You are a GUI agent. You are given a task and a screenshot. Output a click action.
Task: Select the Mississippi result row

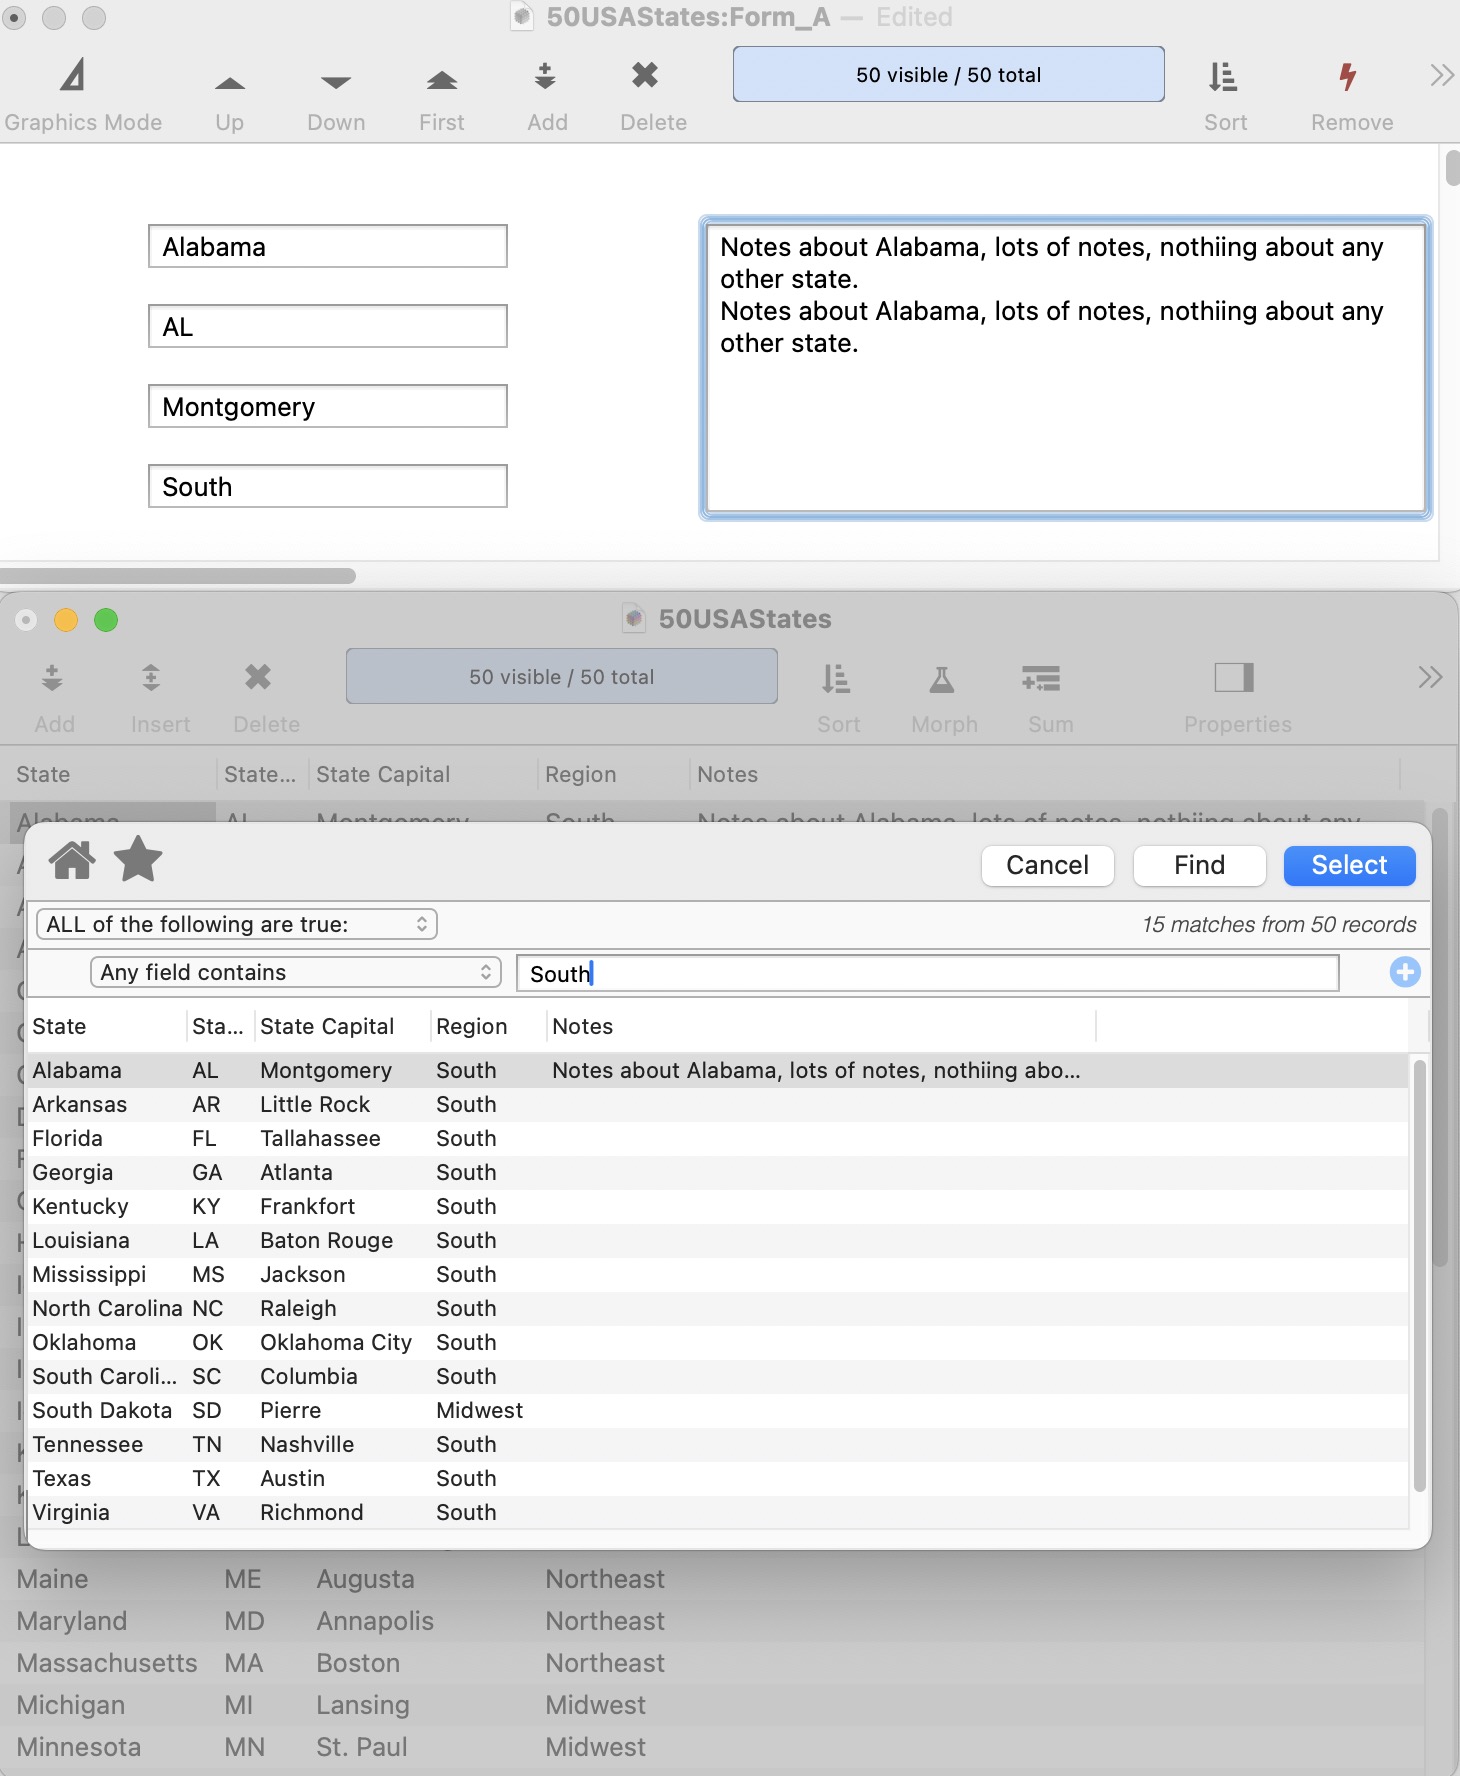point(718,1274)
